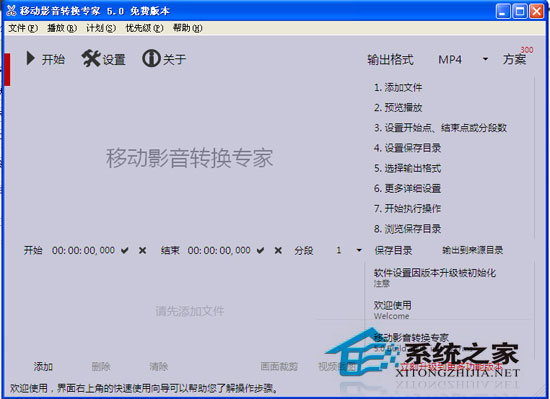Click the 方案 presets button
The width and height of the screenshot is (550, 399).
point(515,59)
